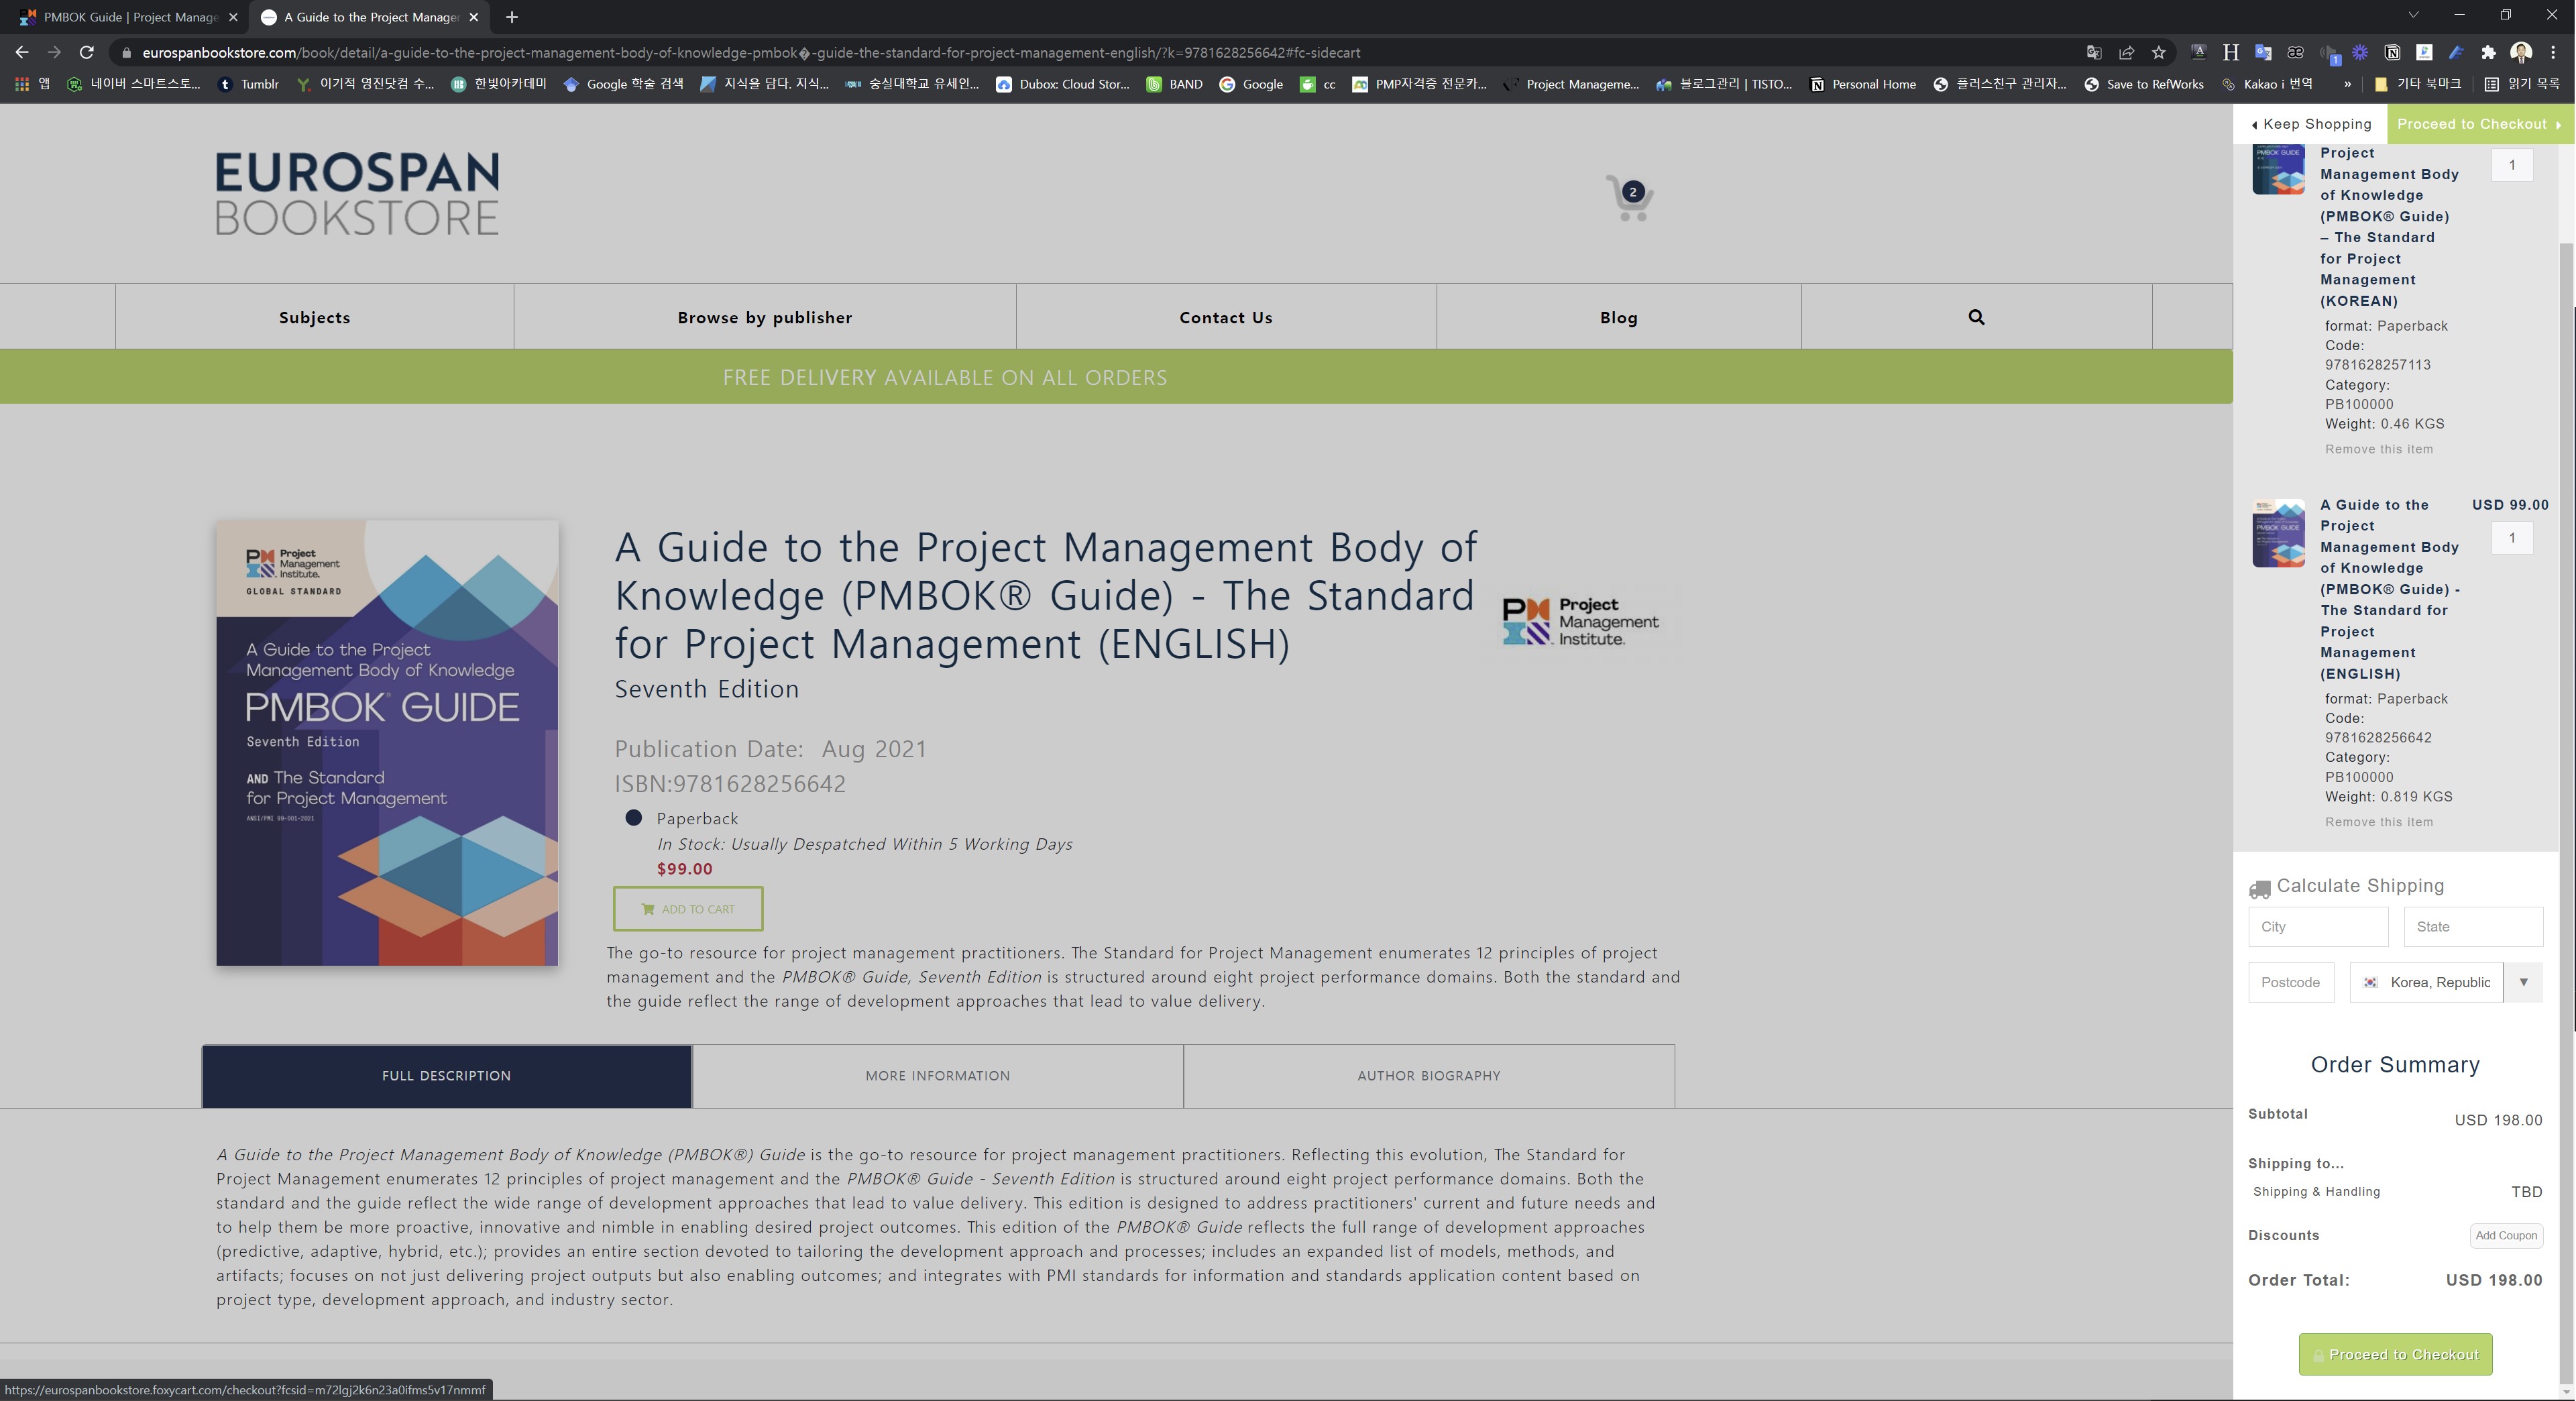Viewport: 2576px width, 1401px height.
Task: Open the Chrome tab search dropdown arrow
Action: click(x=2413, y=16)
